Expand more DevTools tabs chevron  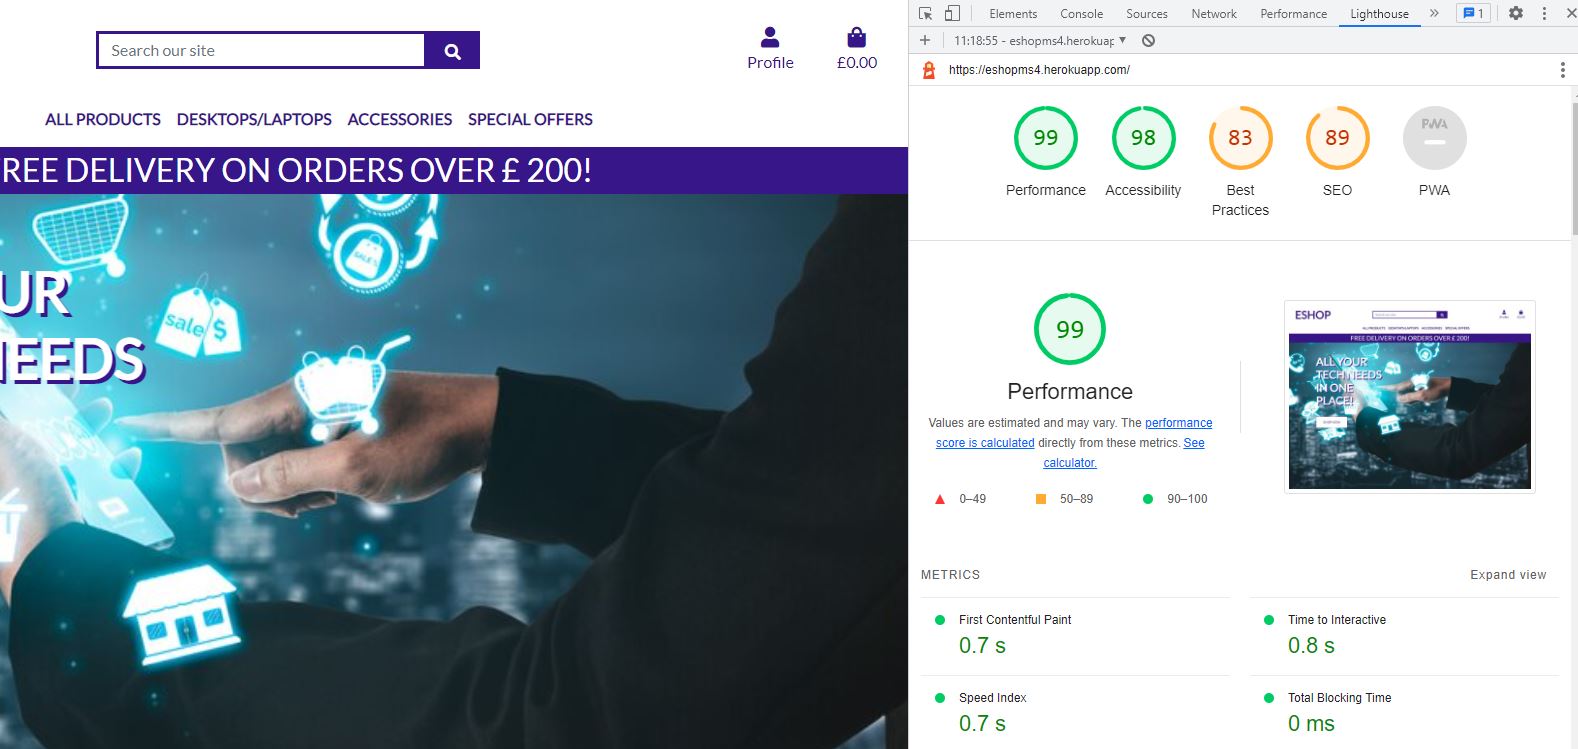[1434, 13]
